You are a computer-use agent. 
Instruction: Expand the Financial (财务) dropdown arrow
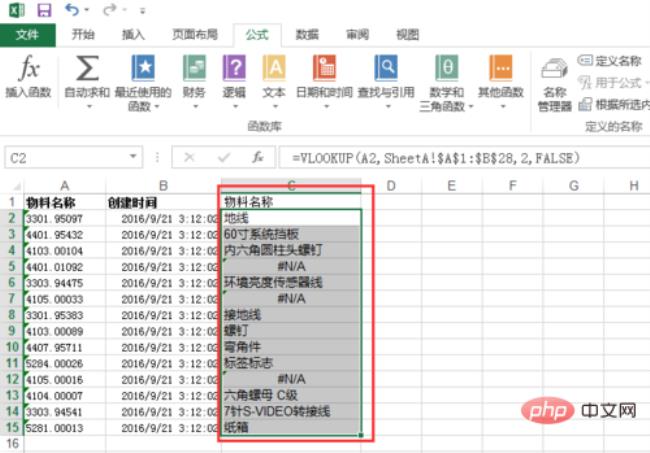click(x=195, y=107)
